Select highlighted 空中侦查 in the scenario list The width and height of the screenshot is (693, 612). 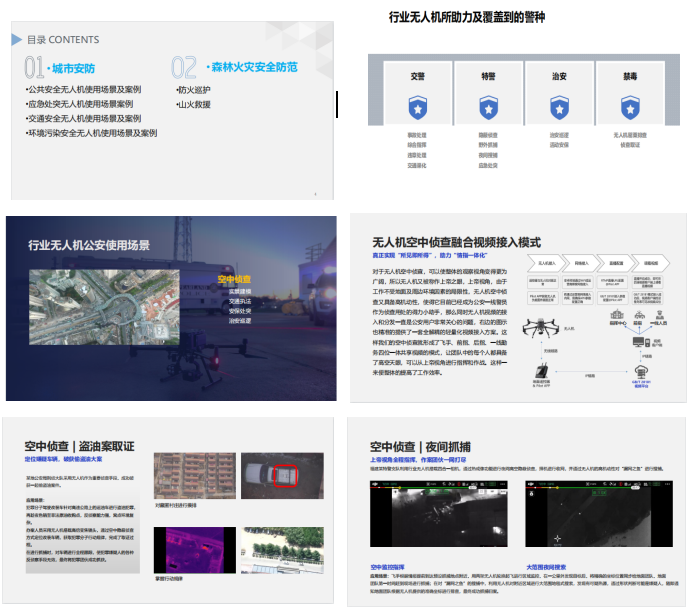click(x=234, y=279)
